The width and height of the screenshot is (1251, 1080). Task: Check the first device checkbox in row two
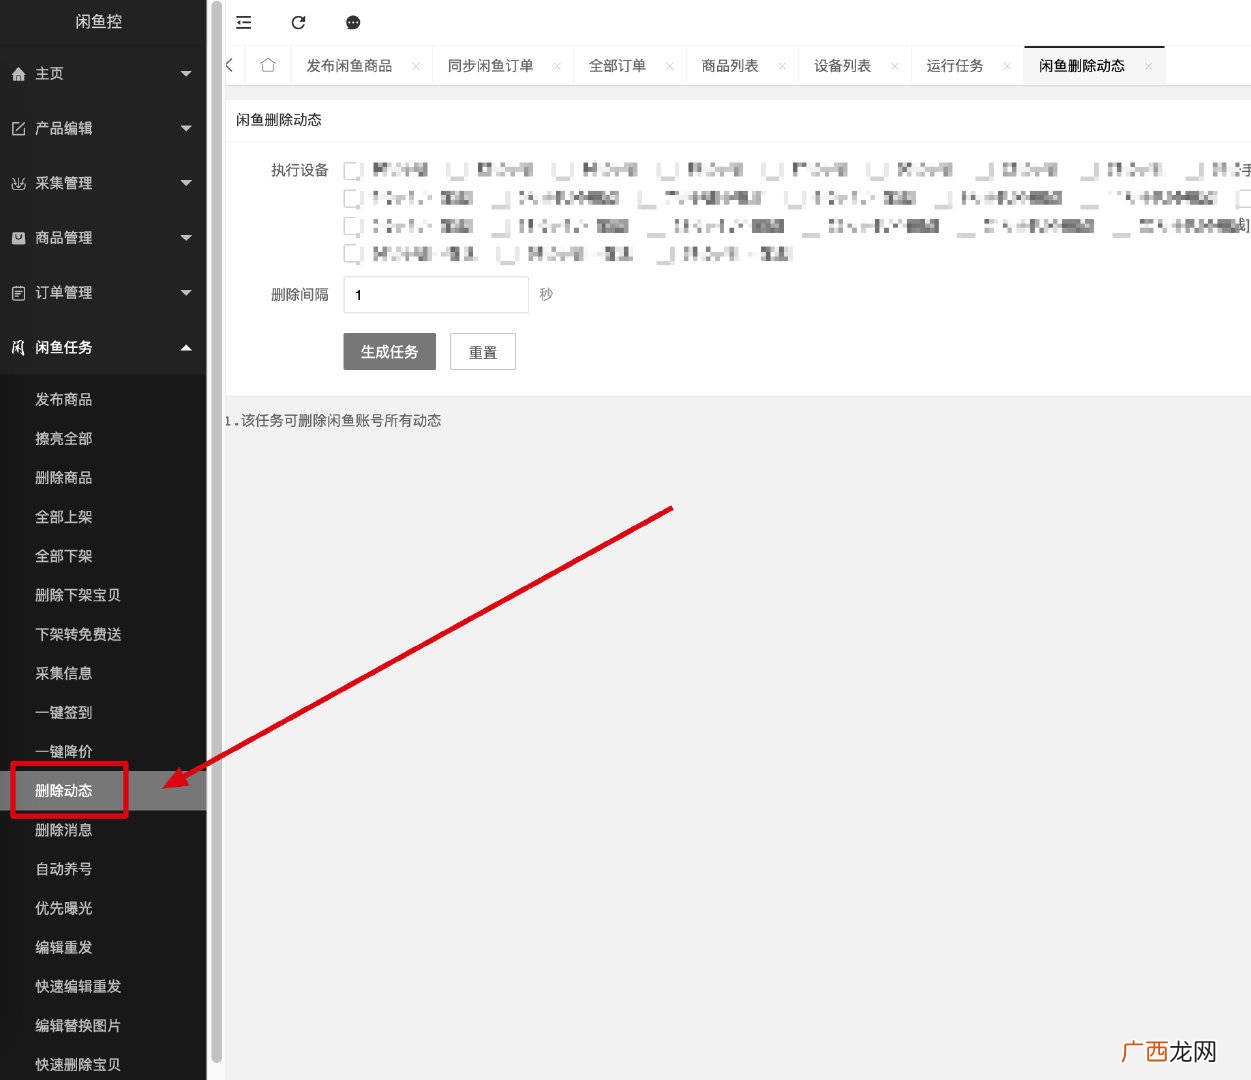(352, 198)
